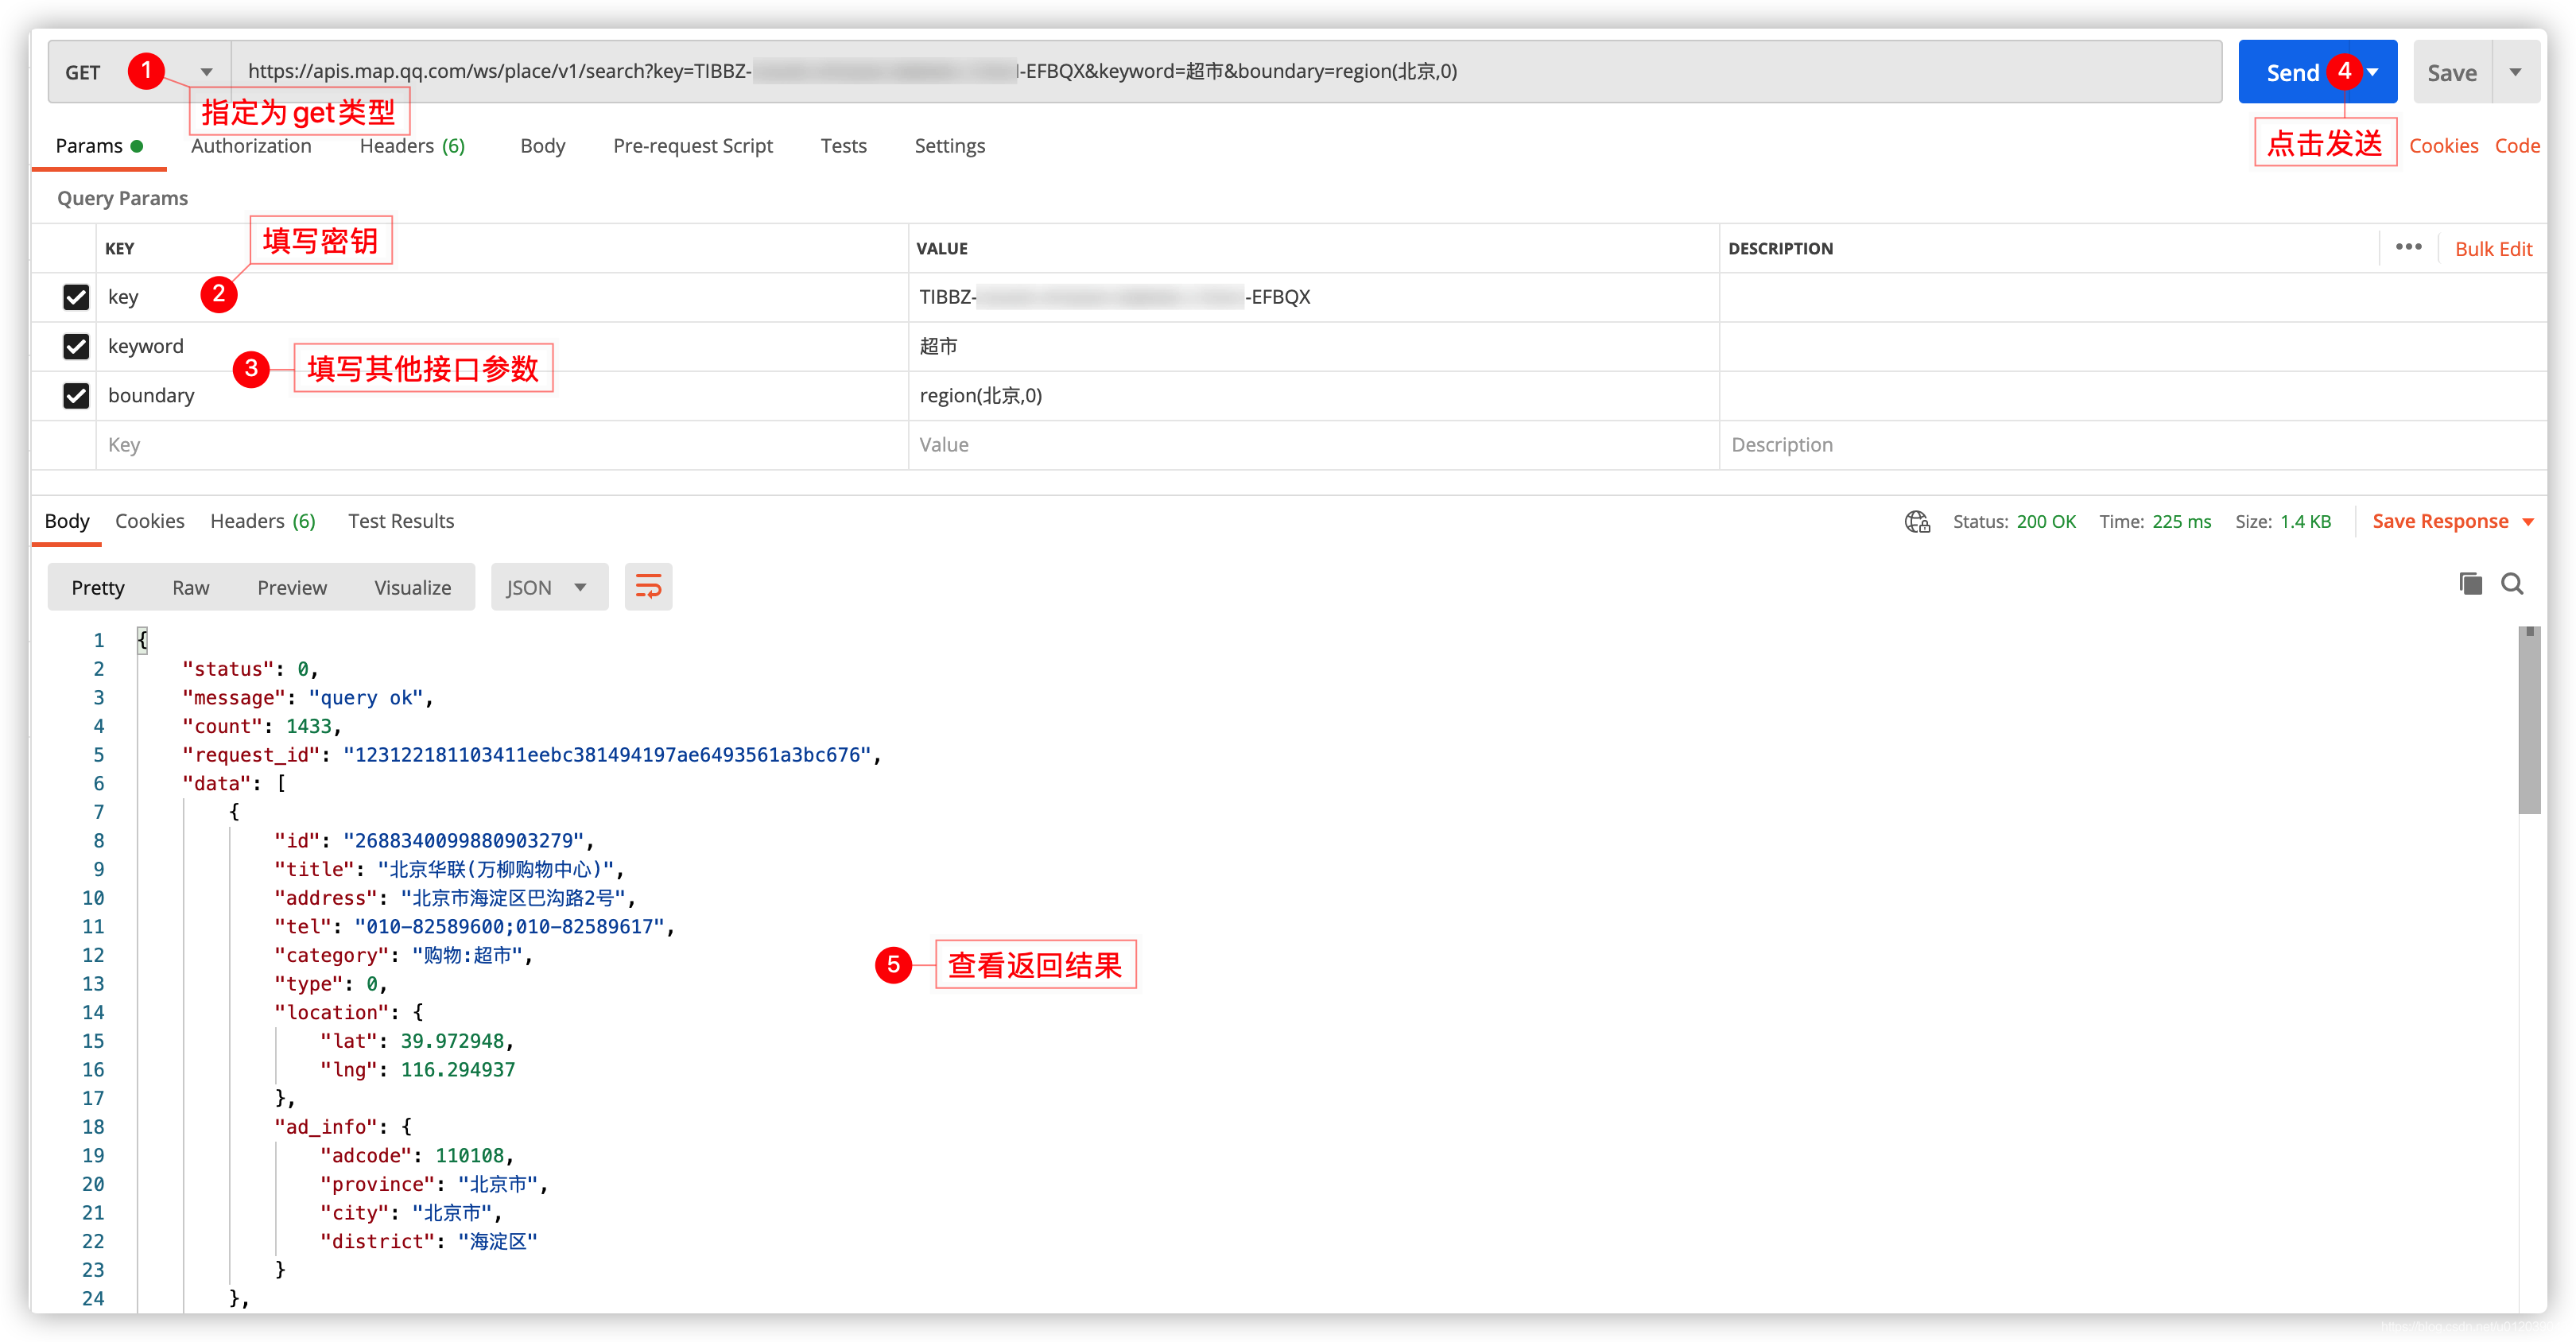Open the three-dots column options
Viewport: 2576px width, 1342px height.
pyautogui.click(x=2408, y=247)
